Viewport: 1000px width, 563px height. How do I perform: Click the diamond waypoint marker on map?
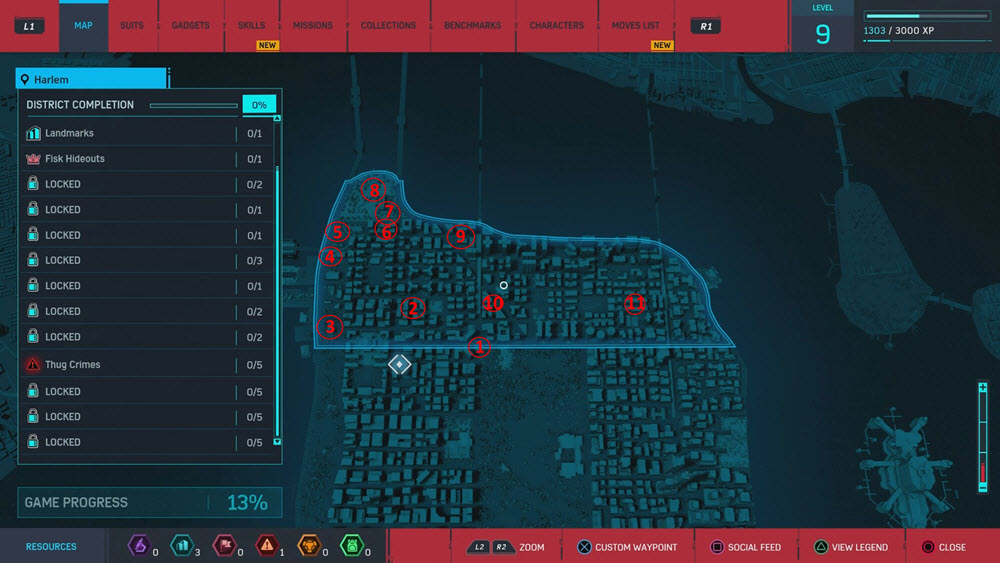[x=399, y=364]
